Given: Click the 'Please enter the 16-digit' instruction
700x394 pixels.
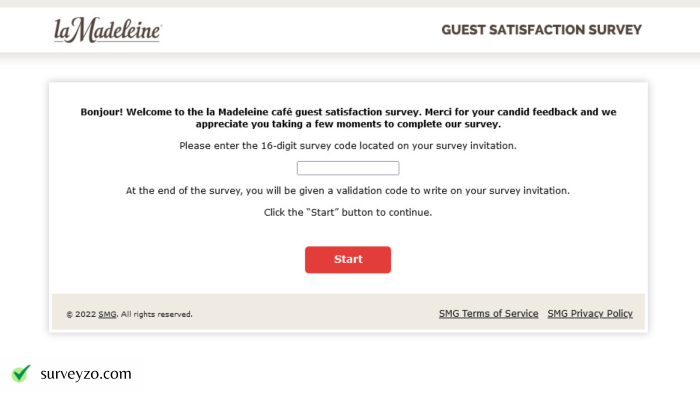Looking at the screenshot, I should [x=348, y=146].
